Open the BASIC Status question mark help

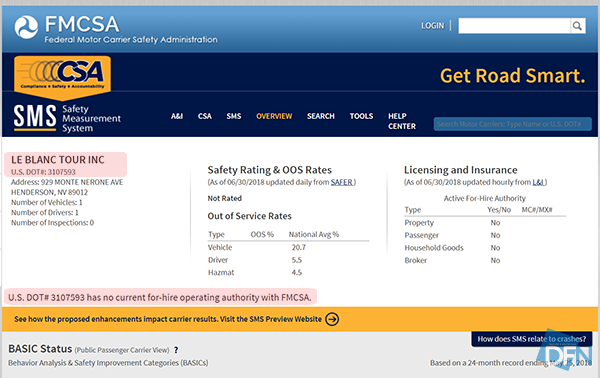[176, 350]
